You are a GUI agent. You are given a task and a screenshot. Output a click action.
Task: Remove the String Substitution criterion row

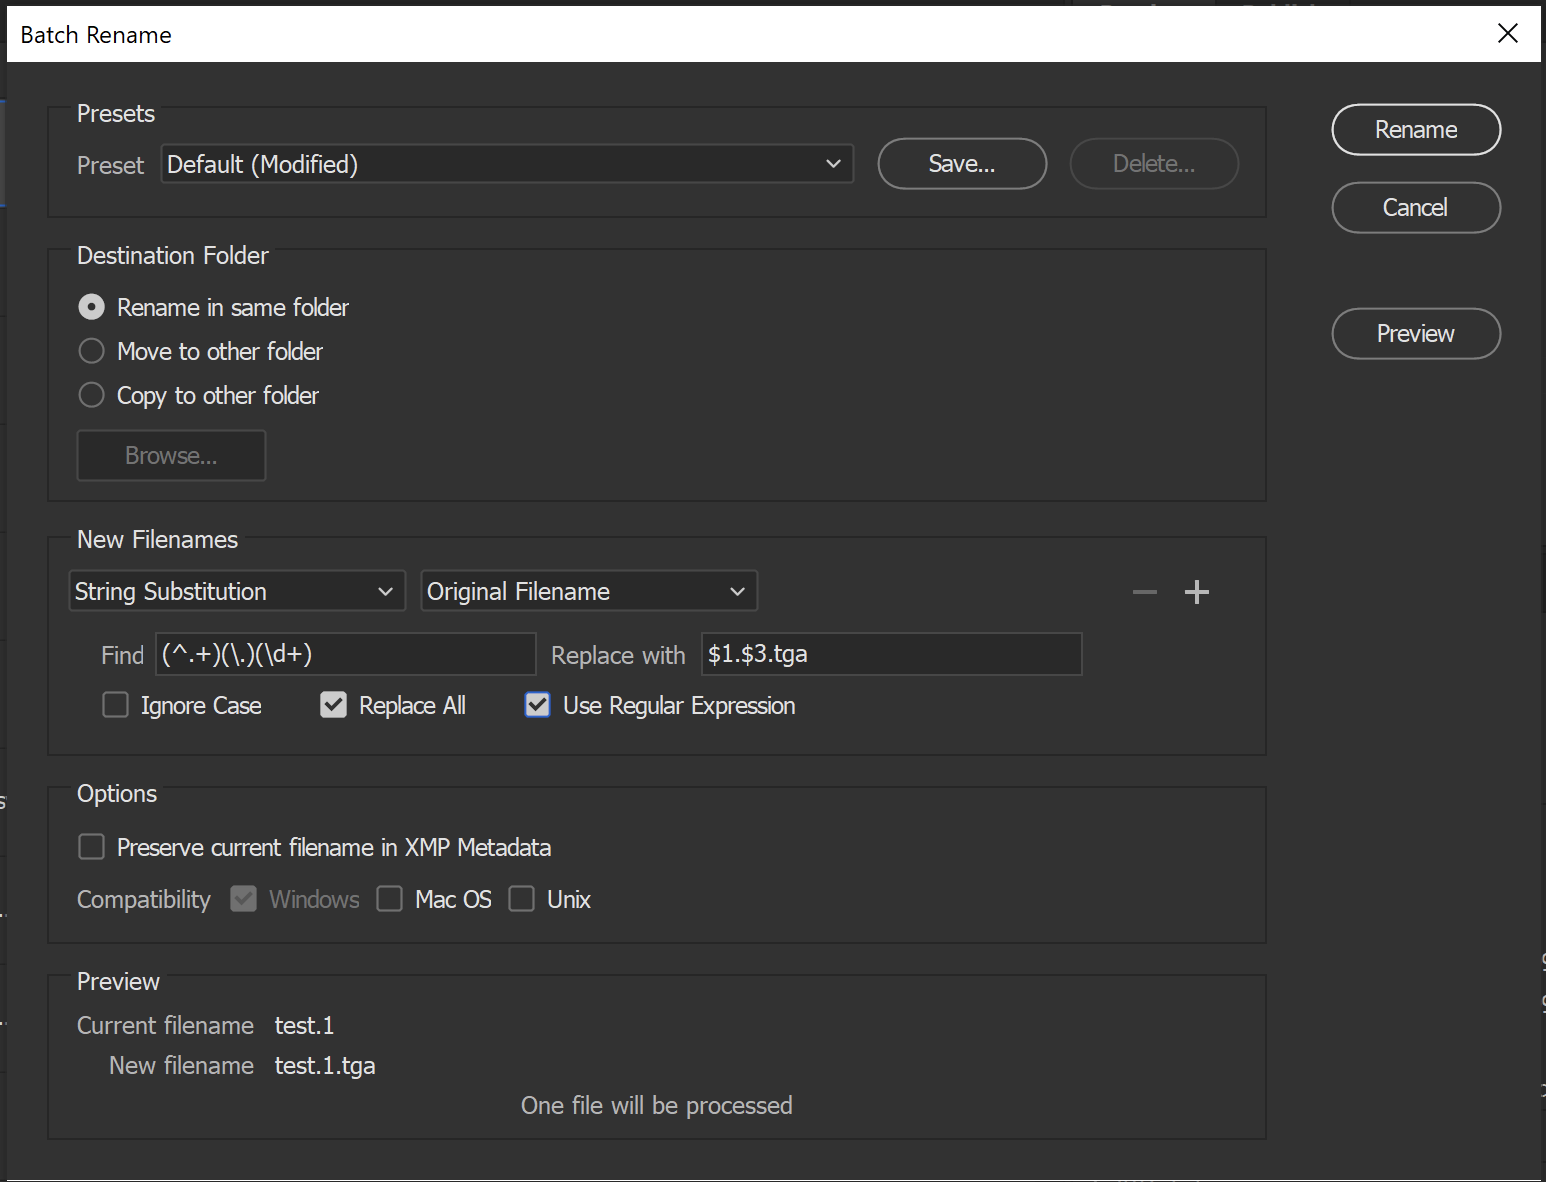click(1144, 591)
